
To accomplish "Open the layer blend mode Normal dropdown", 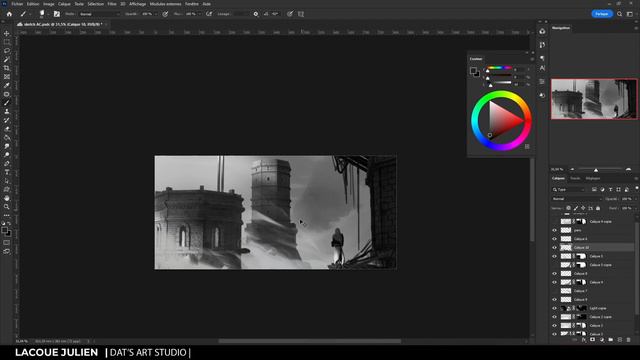I will [577, 199].
